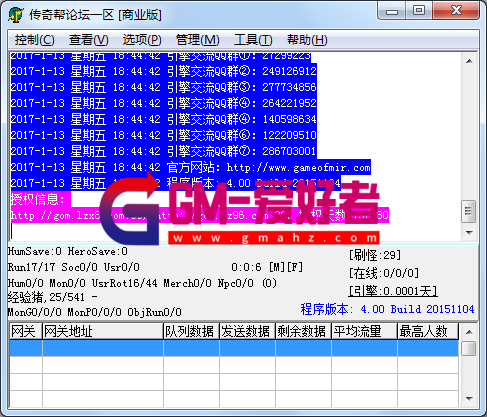The height and width of the screenshot is (417, 487).
Task: Click the log scrollbar thumb
Action: pyautogui.click(x=469, y=211)
